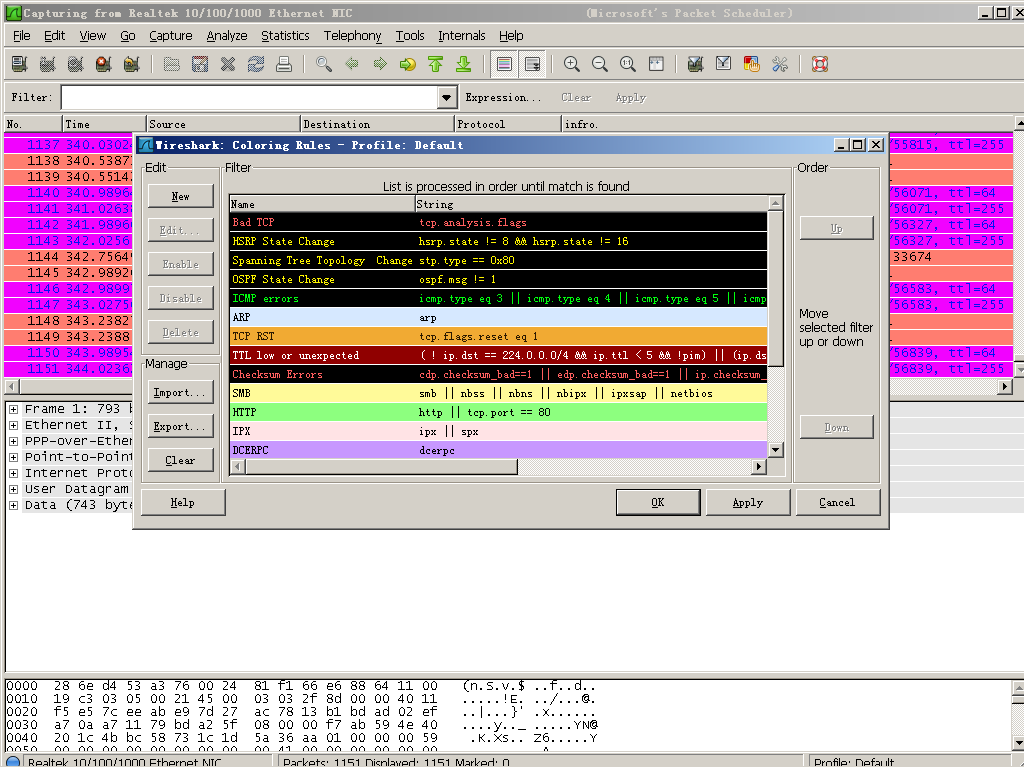Expand the Internet Protocol tree node

pyautogui.click(x=13, y=473)
